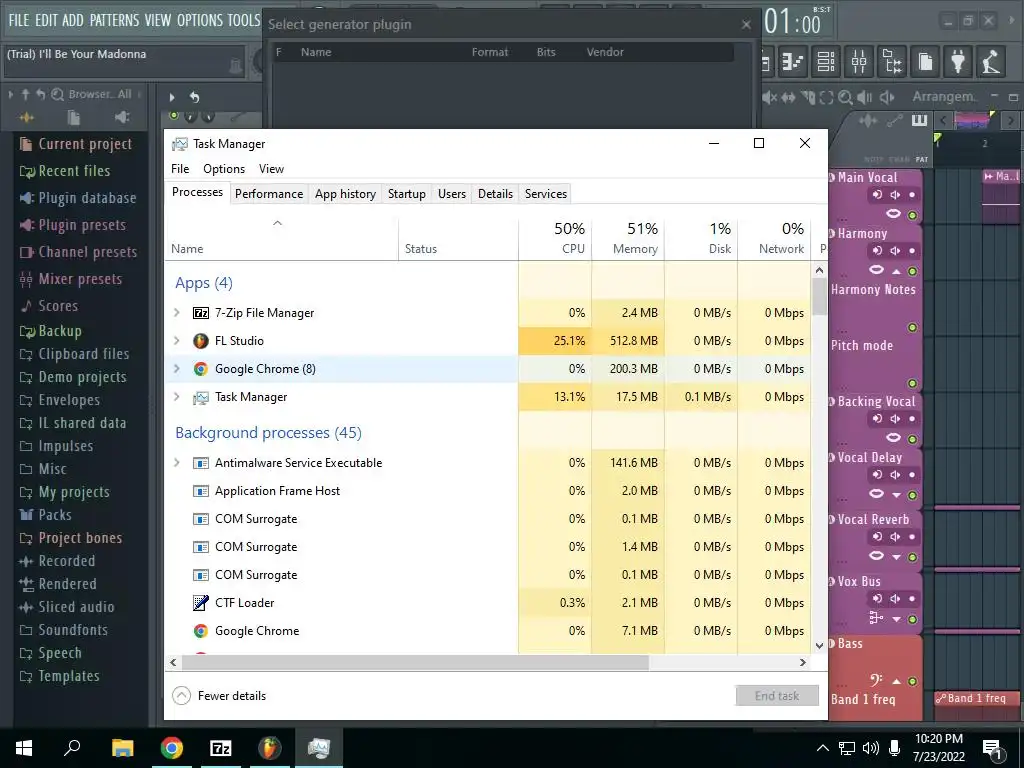Click the 7-Zip icon in the taskbar
Screen dimensions: 1024x768
coord(220,748)
